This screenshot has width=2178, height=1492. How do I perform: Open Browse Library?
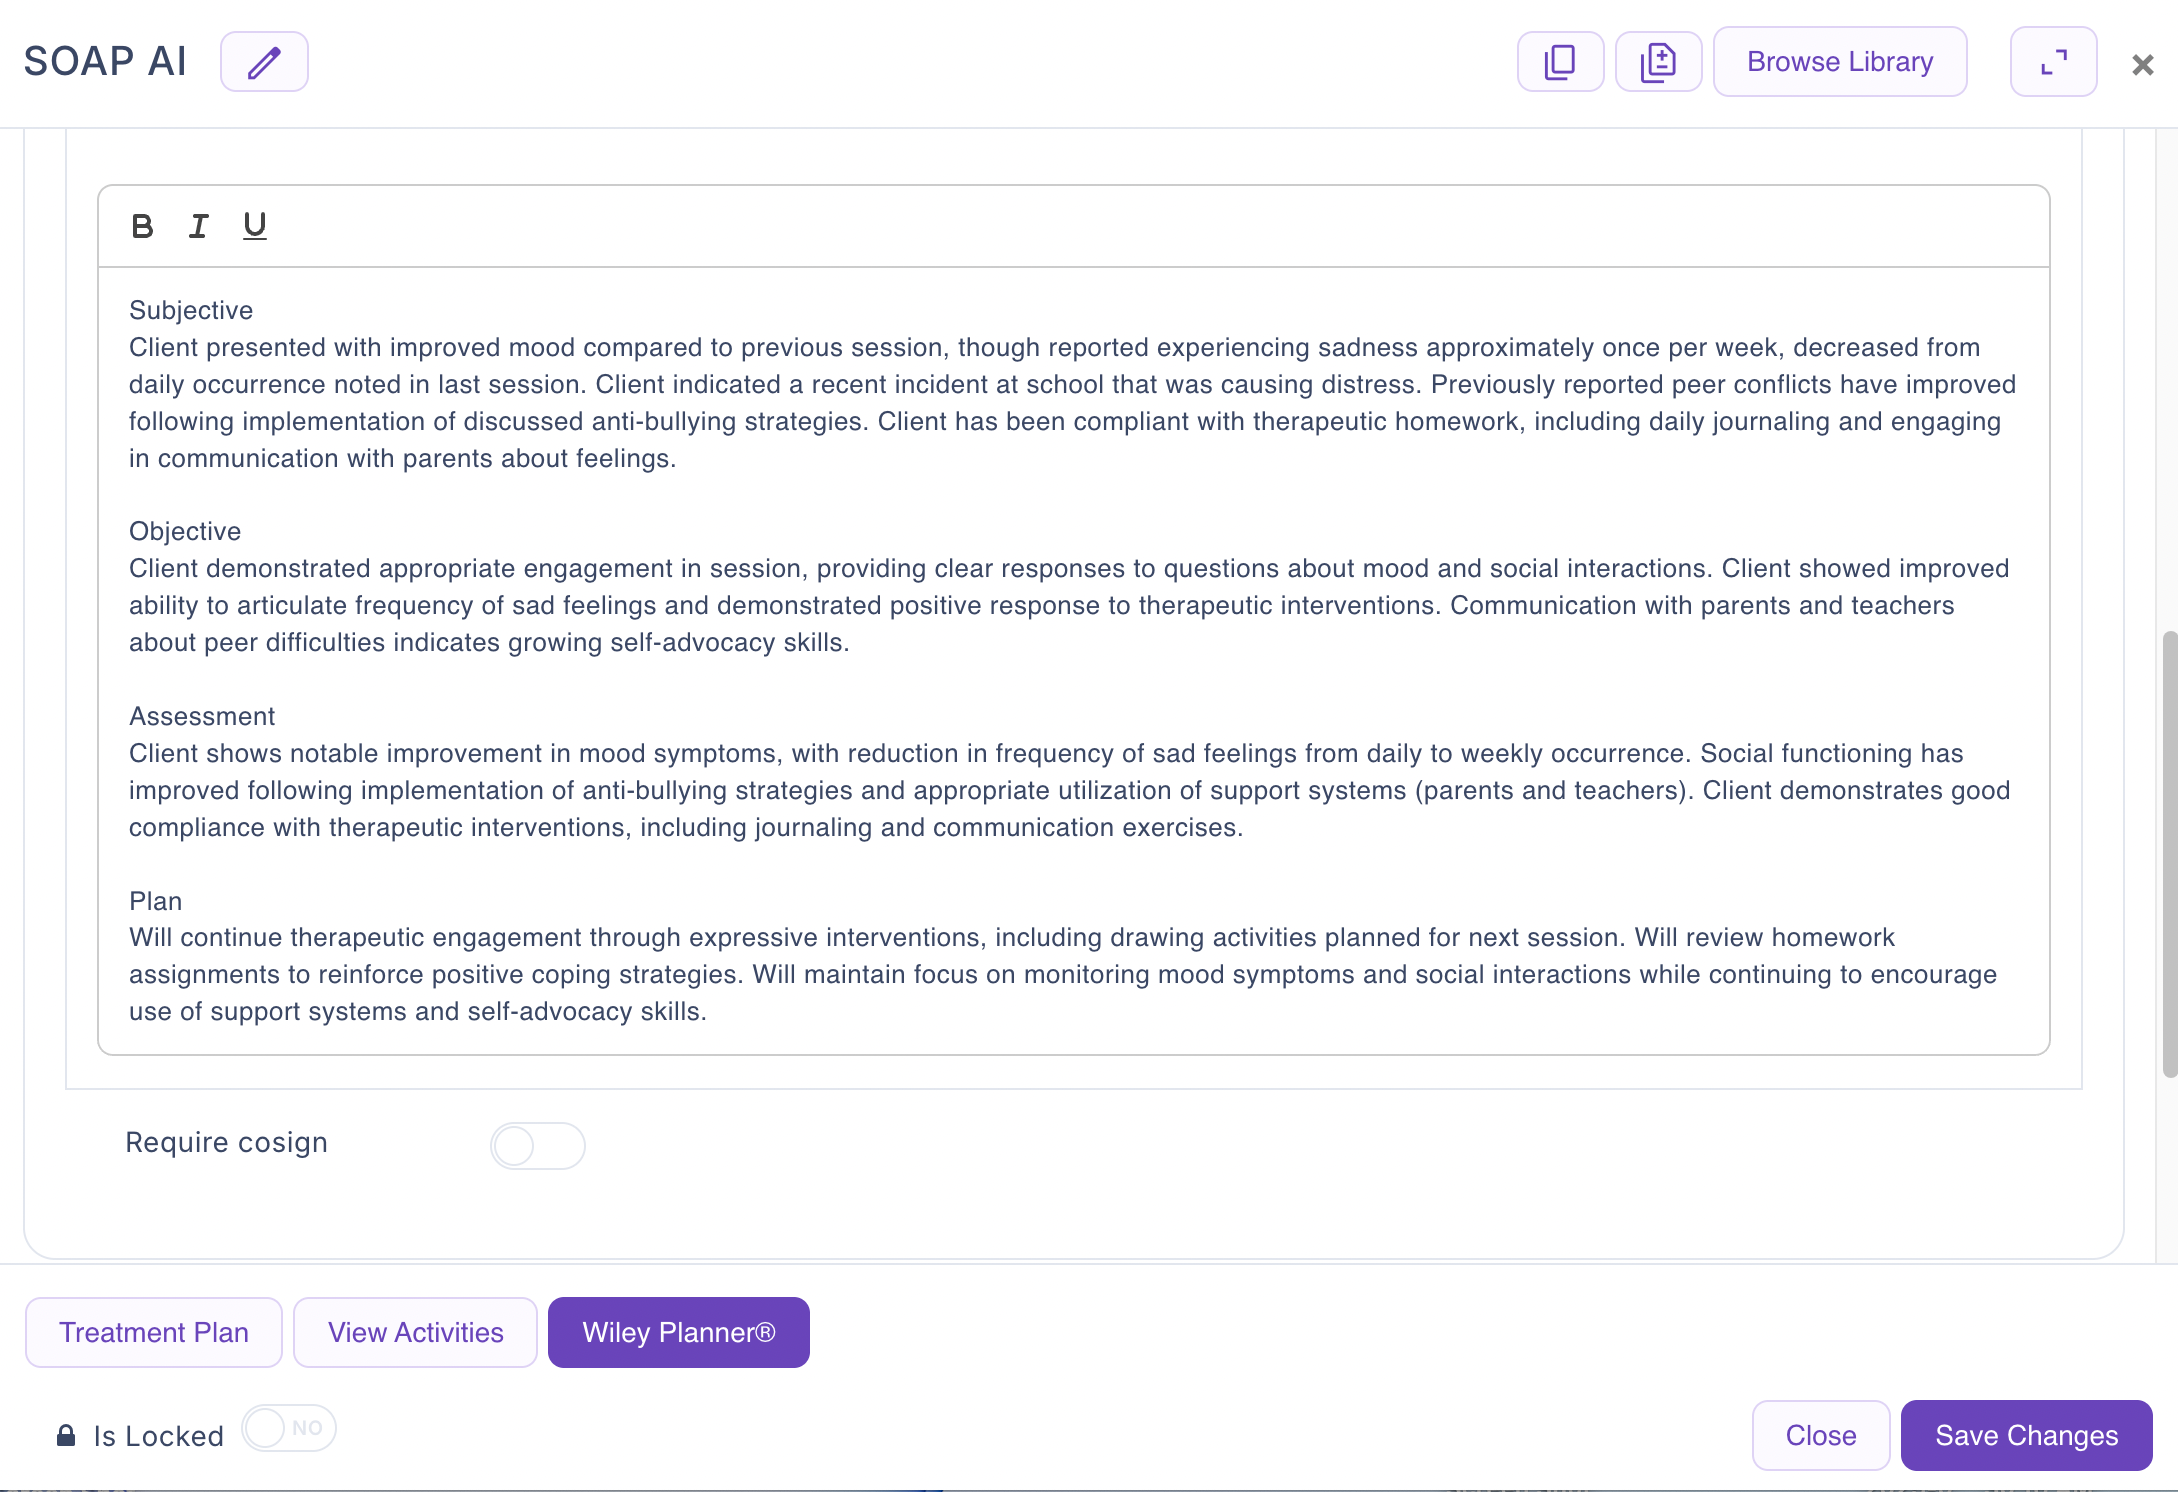(1840, 62)
